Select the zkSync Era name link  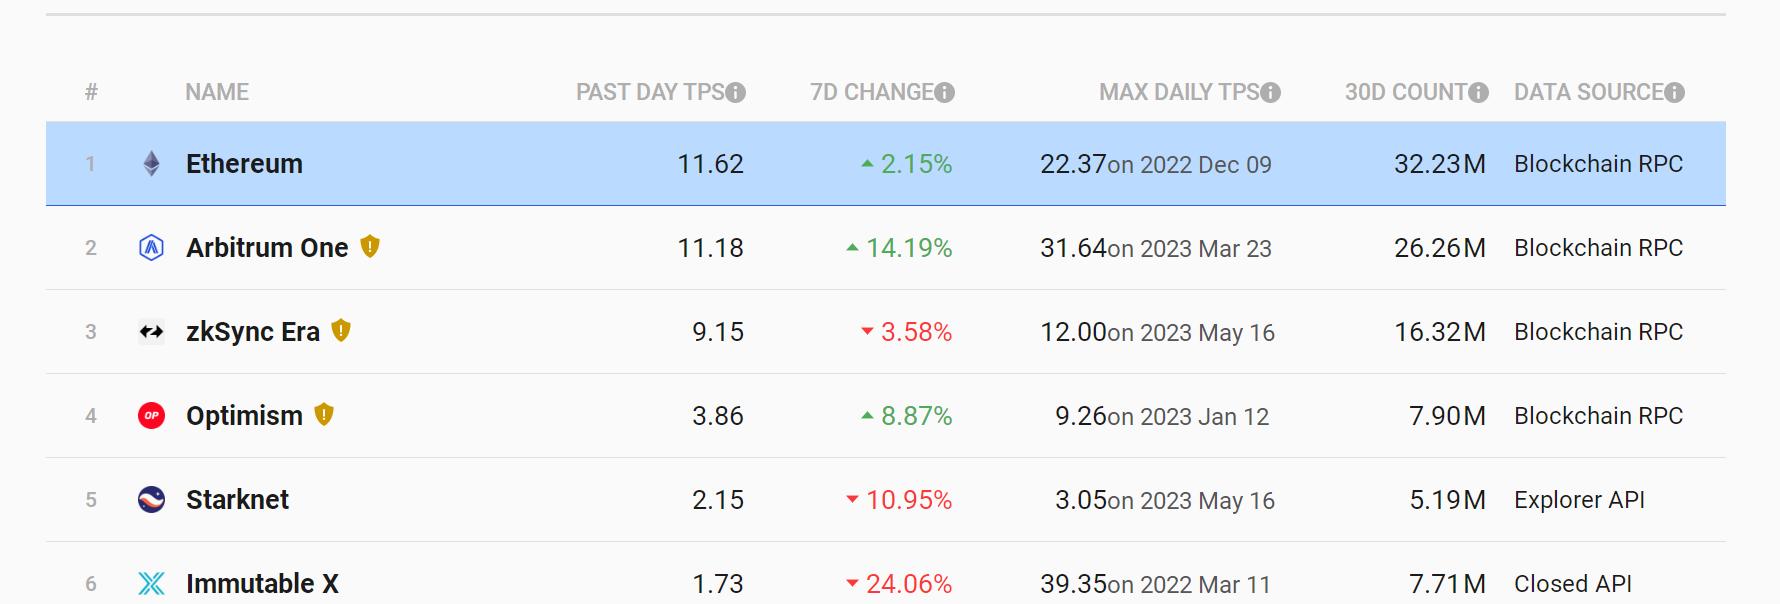tap(253, 332)
